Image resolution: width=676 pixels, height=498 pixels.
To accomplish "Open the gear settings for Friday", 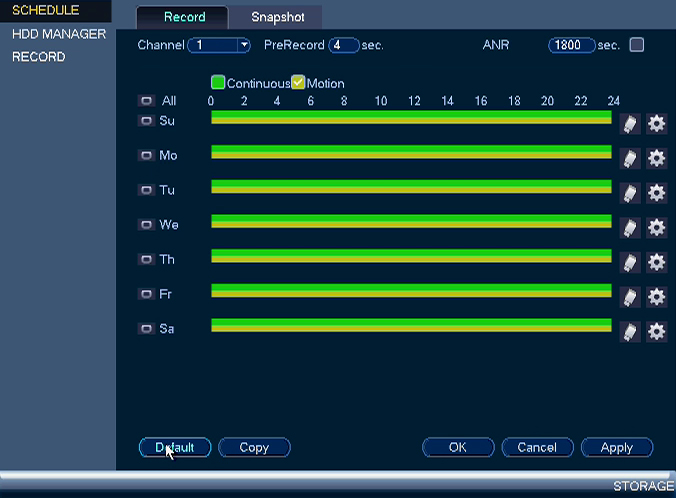I will tap(656, 297).
